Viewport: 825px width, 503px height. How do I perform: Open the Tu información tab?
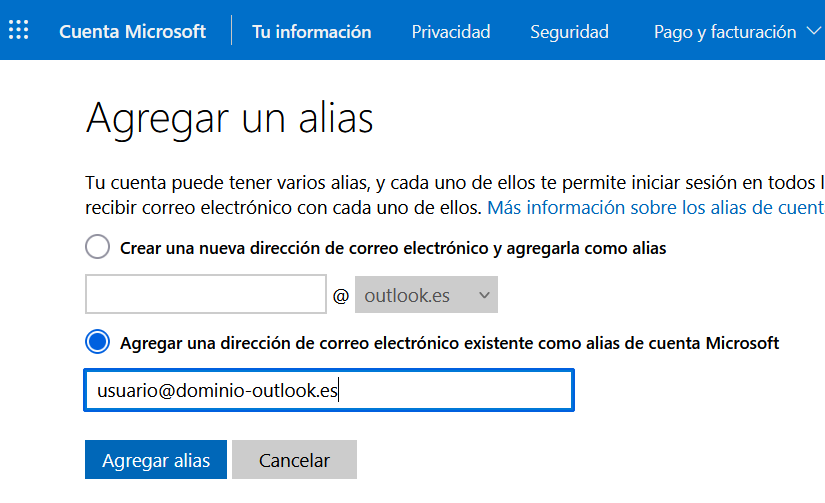pos(311,32)
